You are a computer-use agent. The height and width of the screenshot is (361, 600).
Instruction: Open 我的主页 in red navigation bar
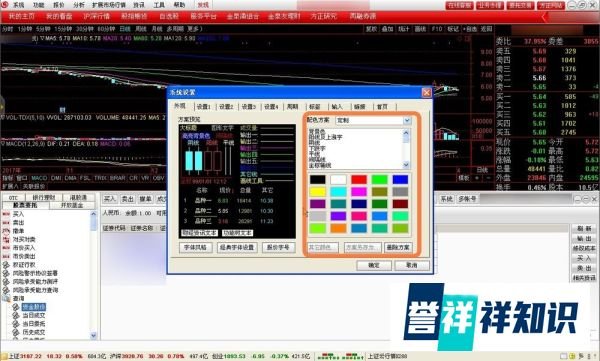click(x=22, y=16)
